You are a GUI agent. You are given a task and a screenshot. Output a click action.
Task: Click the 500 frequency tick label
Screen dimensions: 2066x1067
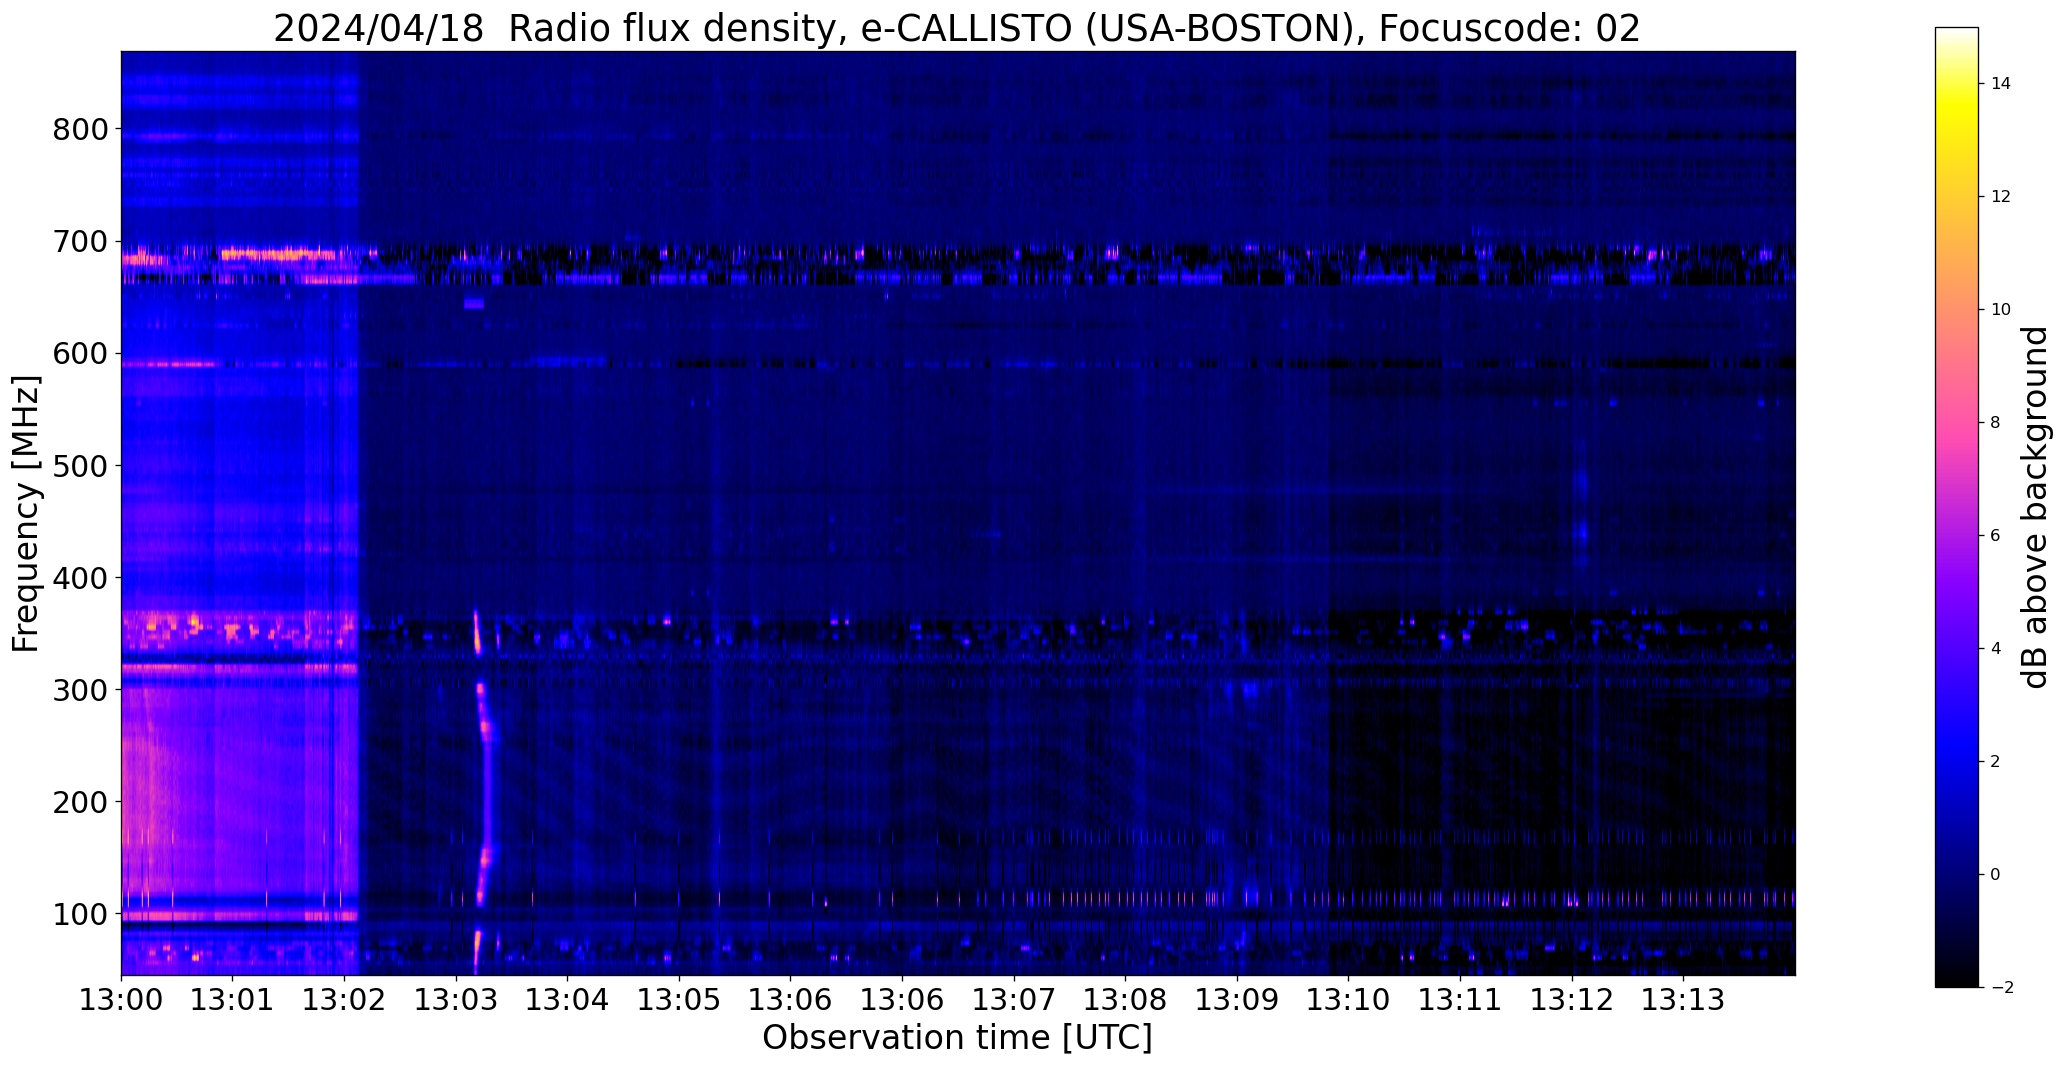click(79, 465)
